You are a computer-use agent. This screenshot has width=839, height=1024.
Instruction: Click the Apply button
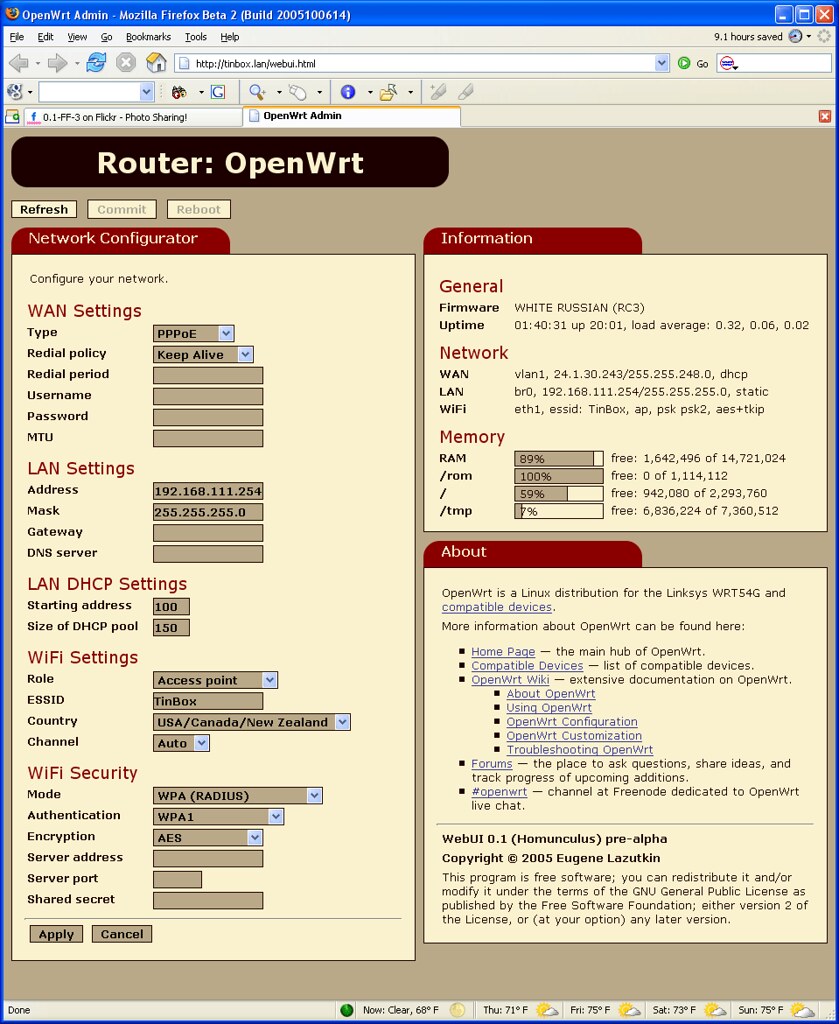click(x=56, y=935)
